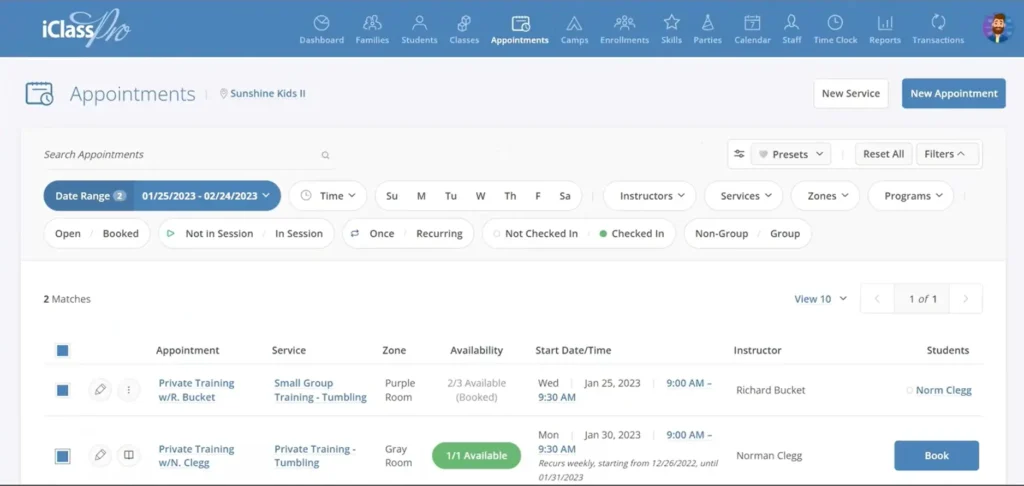Open the Staff person icon
Image resolution: width=1024 pixels, height=486 pixels.
coord(792,24)
